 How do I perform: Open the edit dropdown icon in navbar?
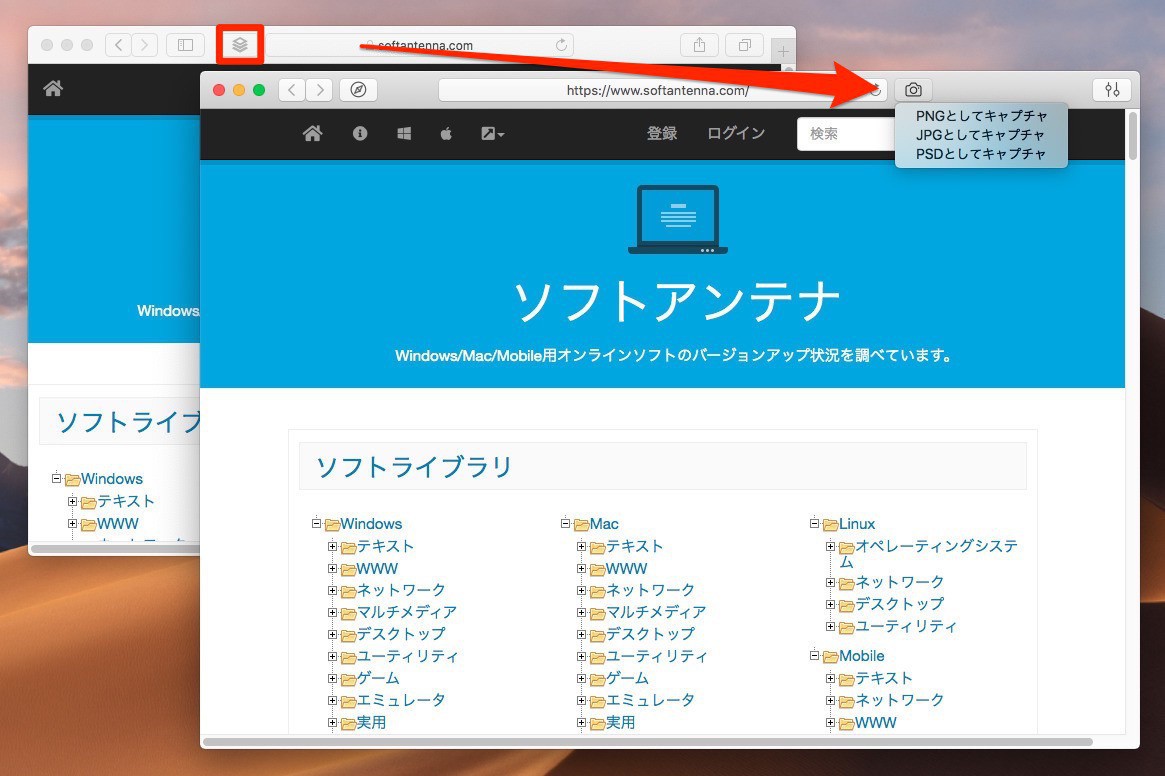click(492, 134)
